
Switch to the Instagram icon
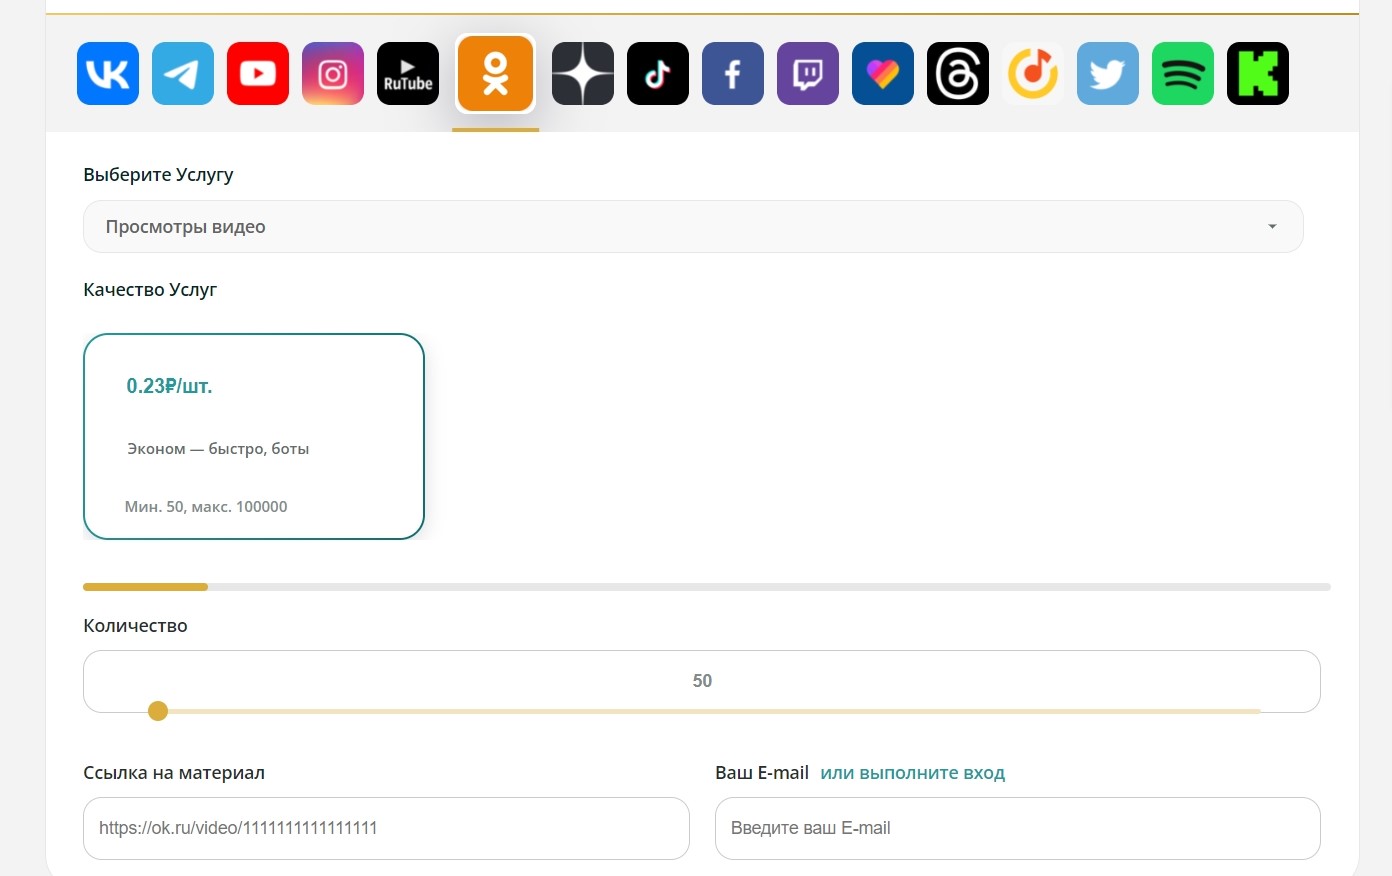[x=333, y=73]
